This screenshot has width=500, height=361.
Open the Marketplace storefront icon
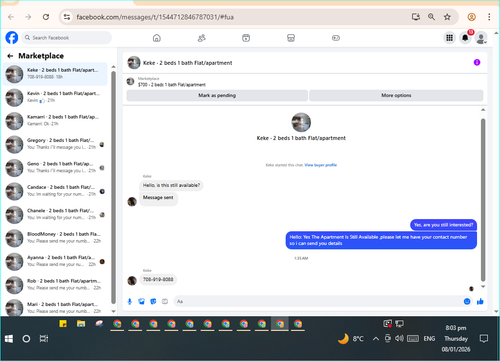[291, 38]
